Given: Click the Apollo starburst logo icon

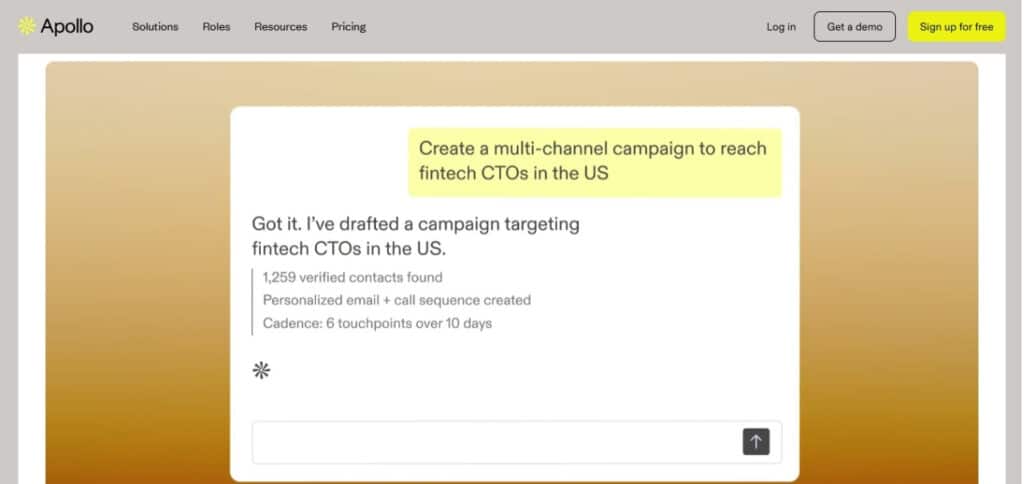Looking at the screenshot, I should [x=27, y=27].
